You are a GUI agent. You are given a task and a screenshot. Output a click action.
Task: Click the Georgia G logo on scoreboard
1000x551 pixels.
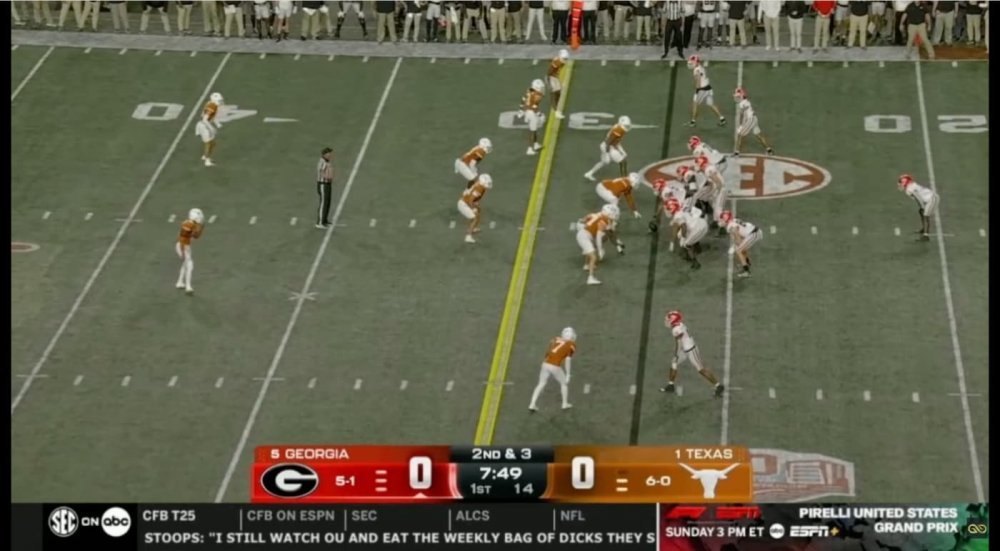(x=290, y=480)
